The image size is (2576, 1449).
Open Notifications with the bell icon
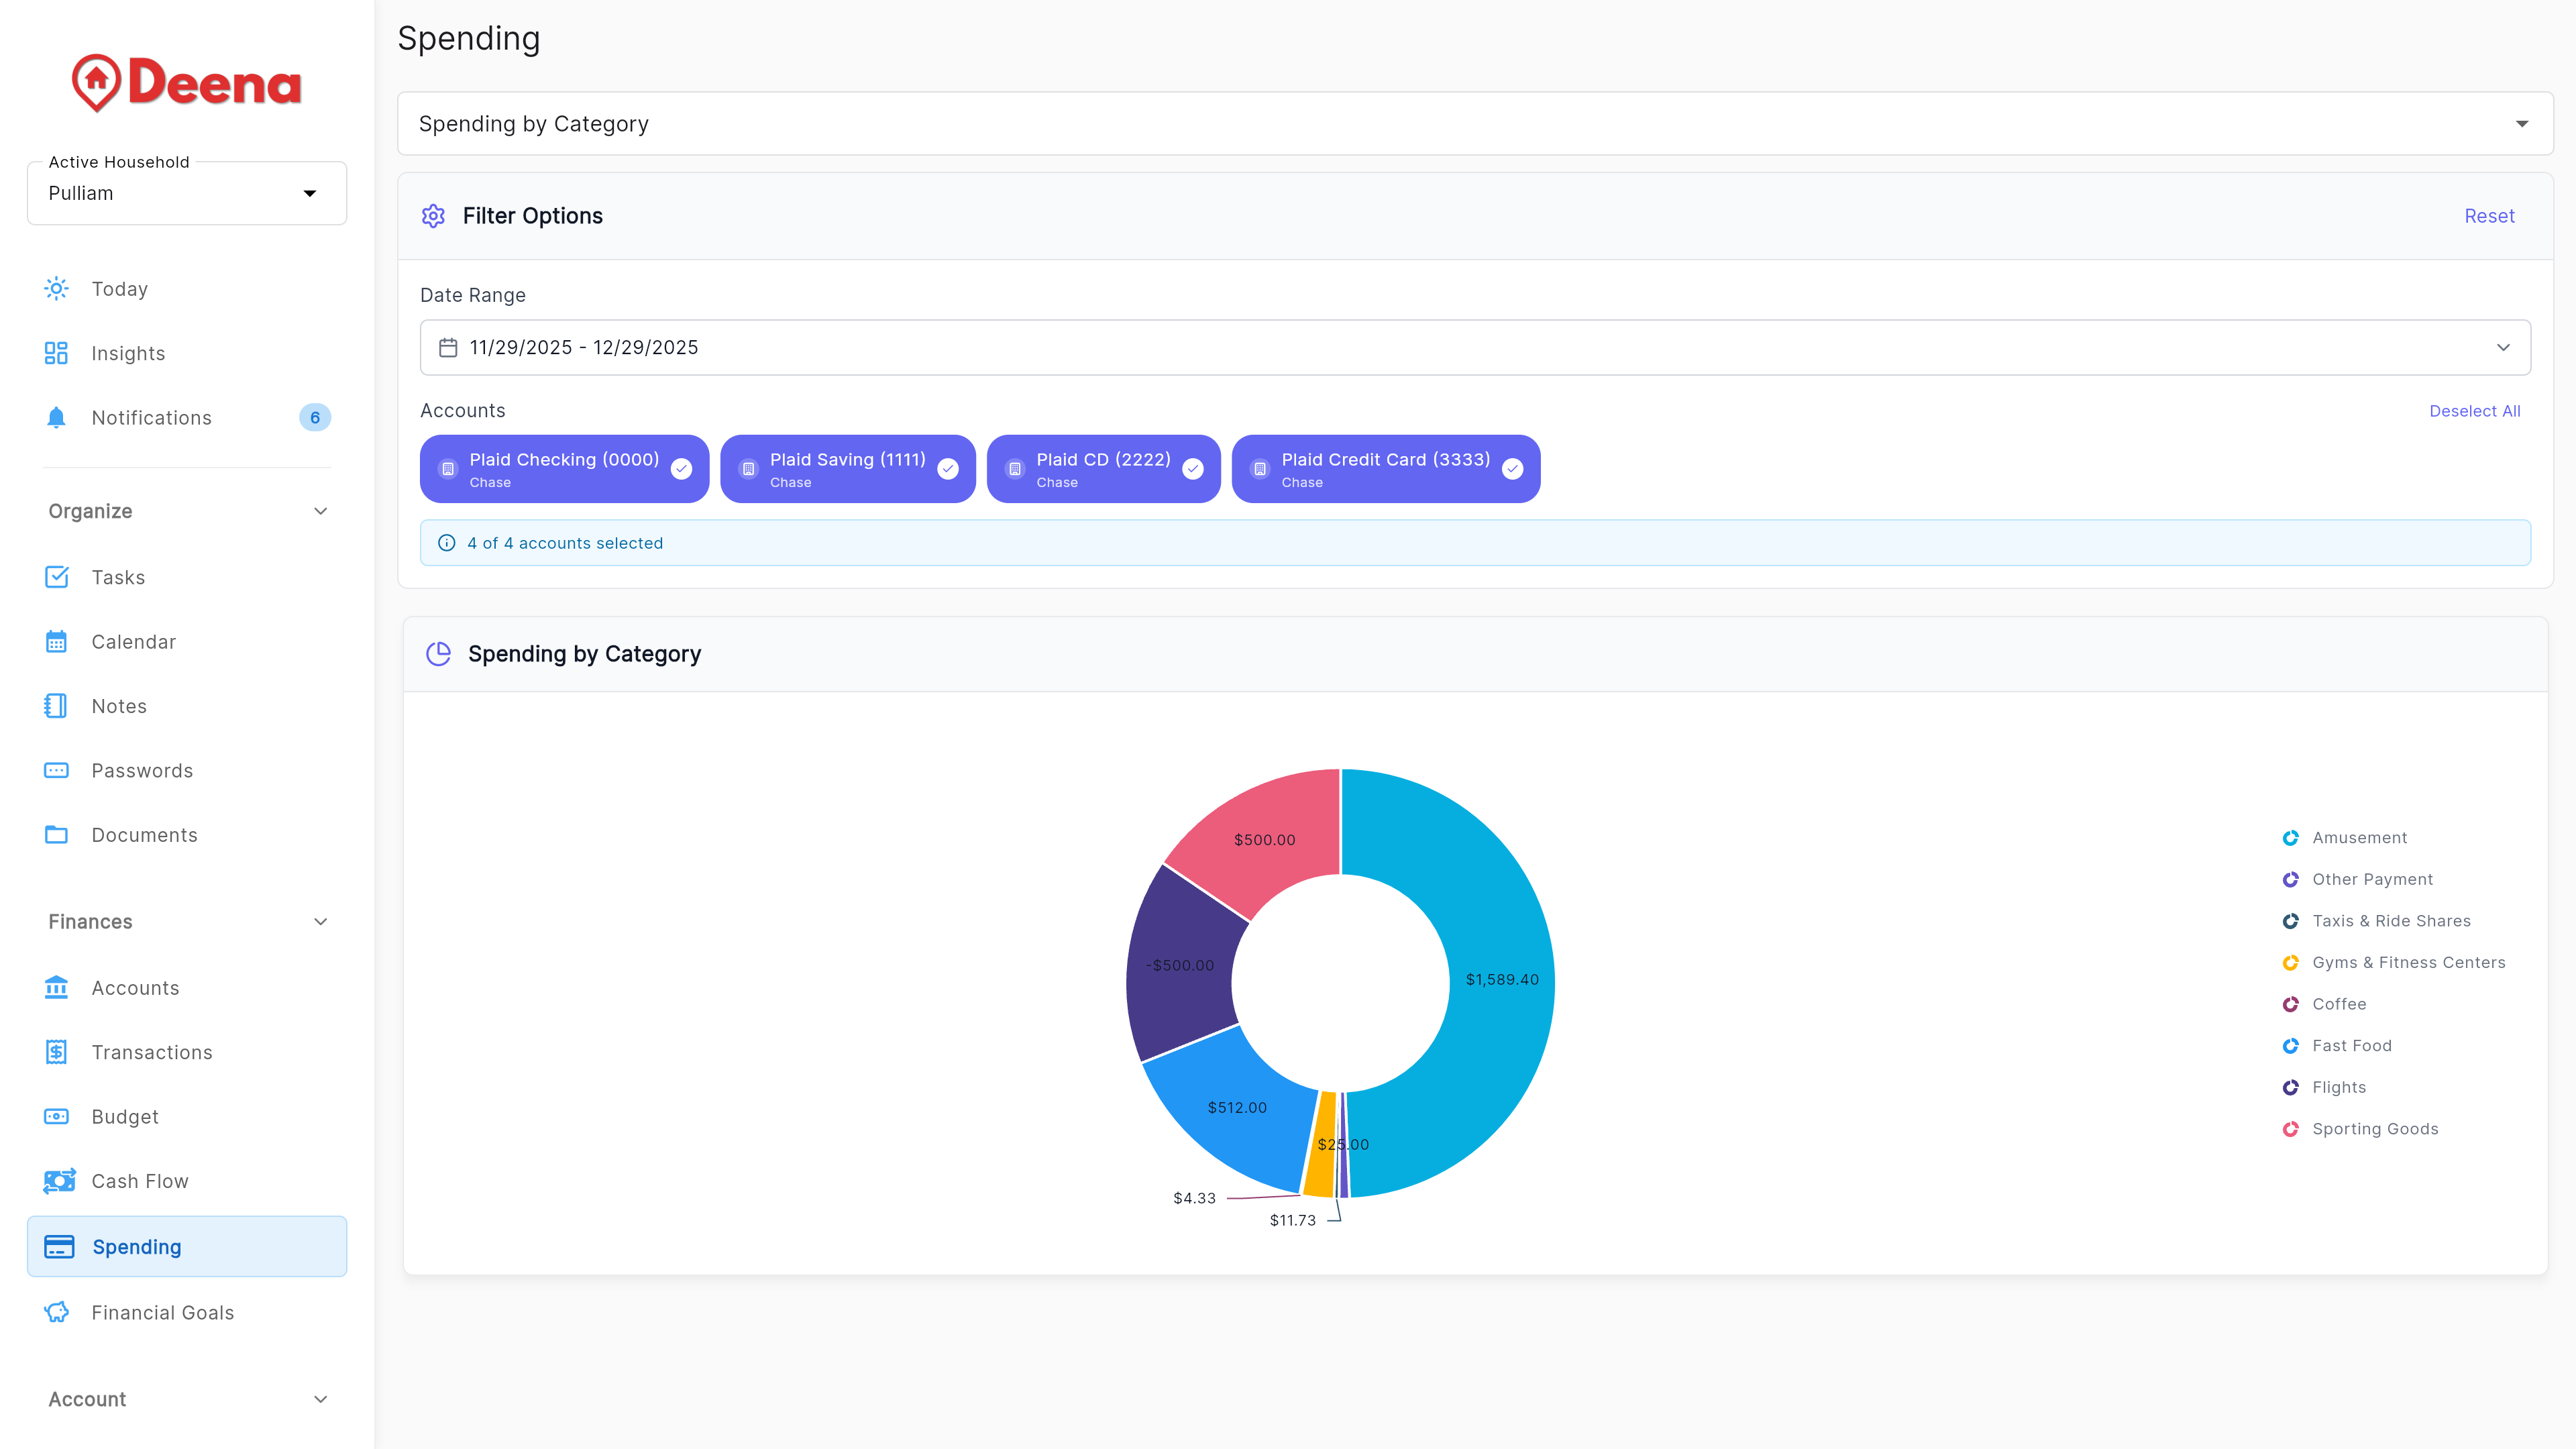tap(56, 417)
